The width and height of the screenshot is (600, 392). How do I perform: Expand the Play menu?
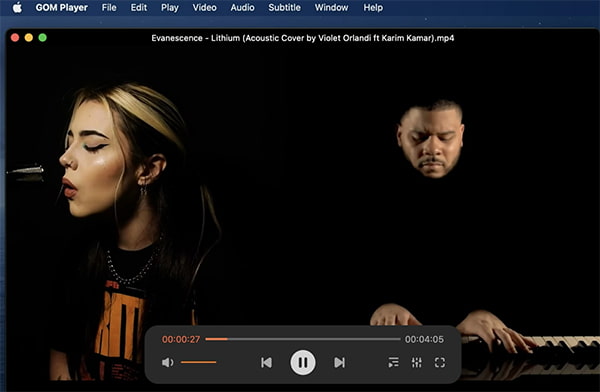tap(170, 8)
